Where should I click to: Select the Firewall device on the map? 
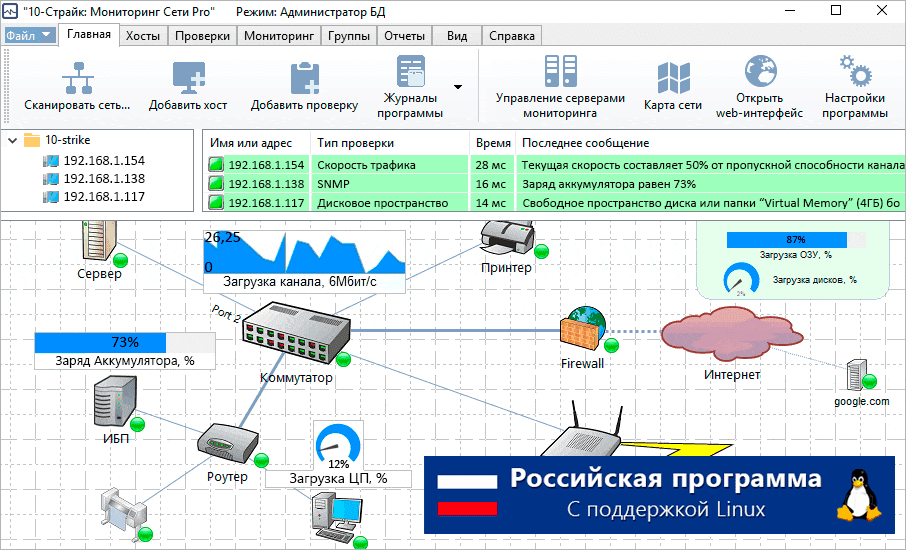582,328
